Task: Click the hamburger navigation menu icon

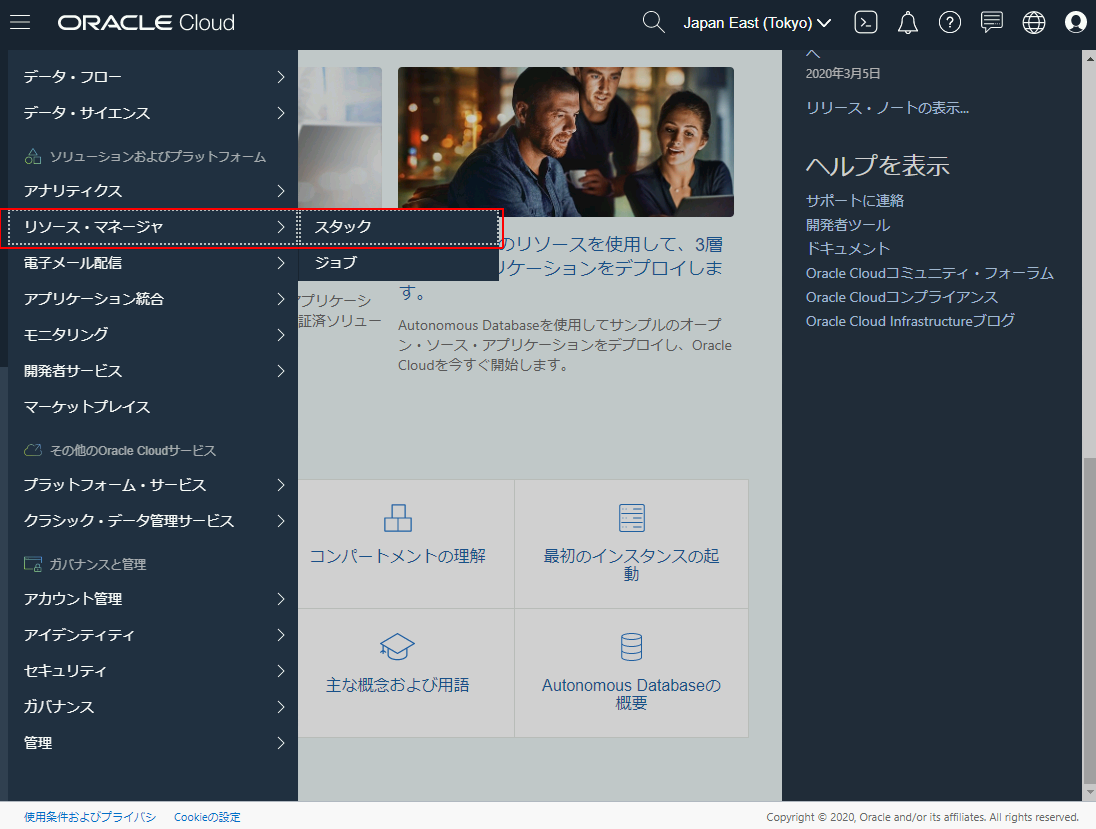Action: point(20,21)
